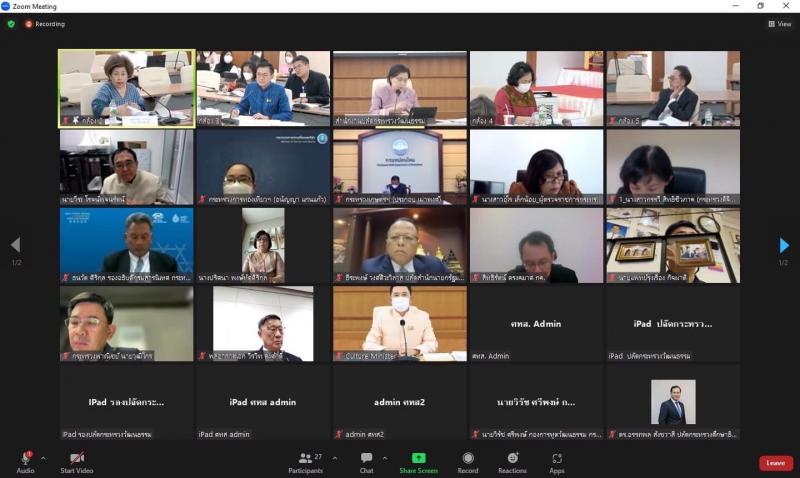The width and height of the screenshot is (800, 478).
Task: Open the Participants panel icon
Action: [306, 458]
